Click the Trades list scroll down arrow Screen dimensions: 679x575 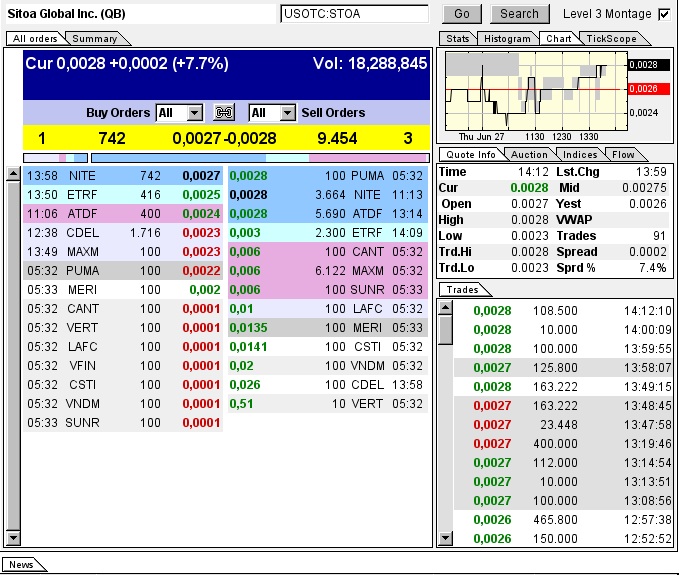445,538
